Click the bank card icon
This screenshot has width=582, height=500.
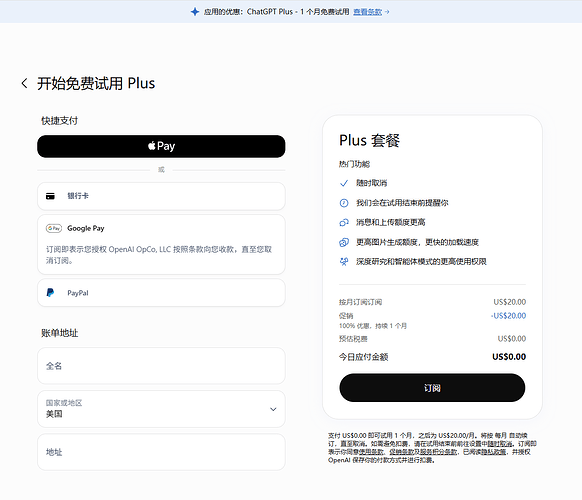(50, 196)
